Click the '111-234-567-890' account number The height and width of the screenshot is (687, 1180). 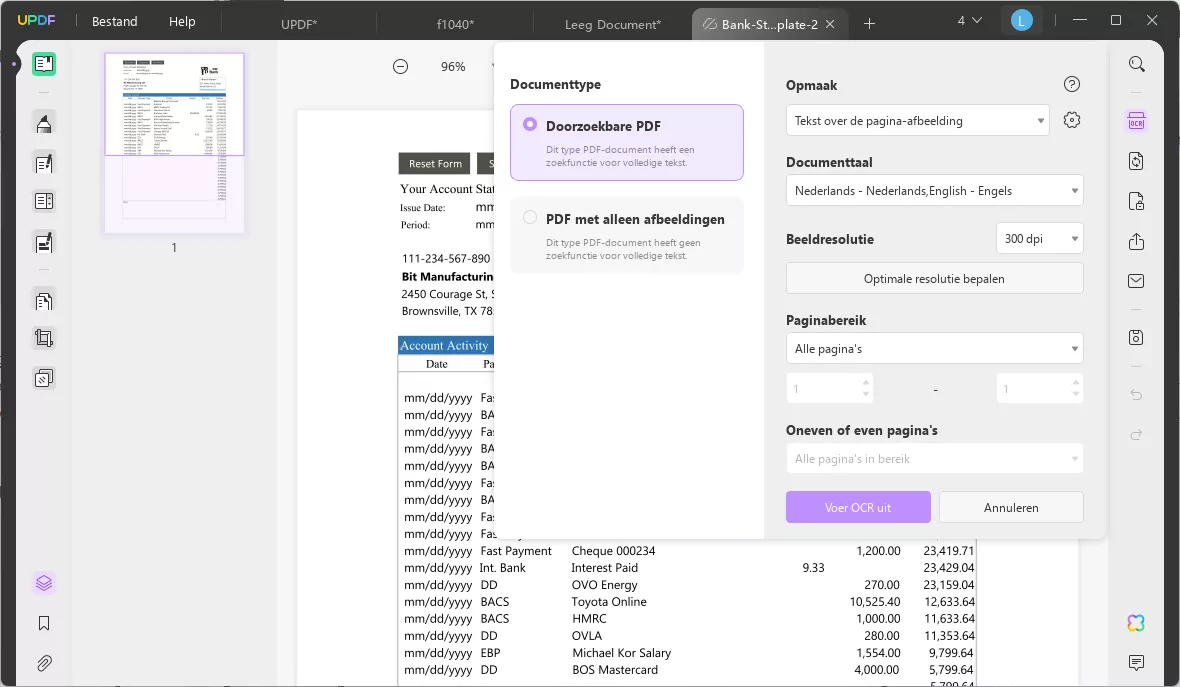[446, 258]
